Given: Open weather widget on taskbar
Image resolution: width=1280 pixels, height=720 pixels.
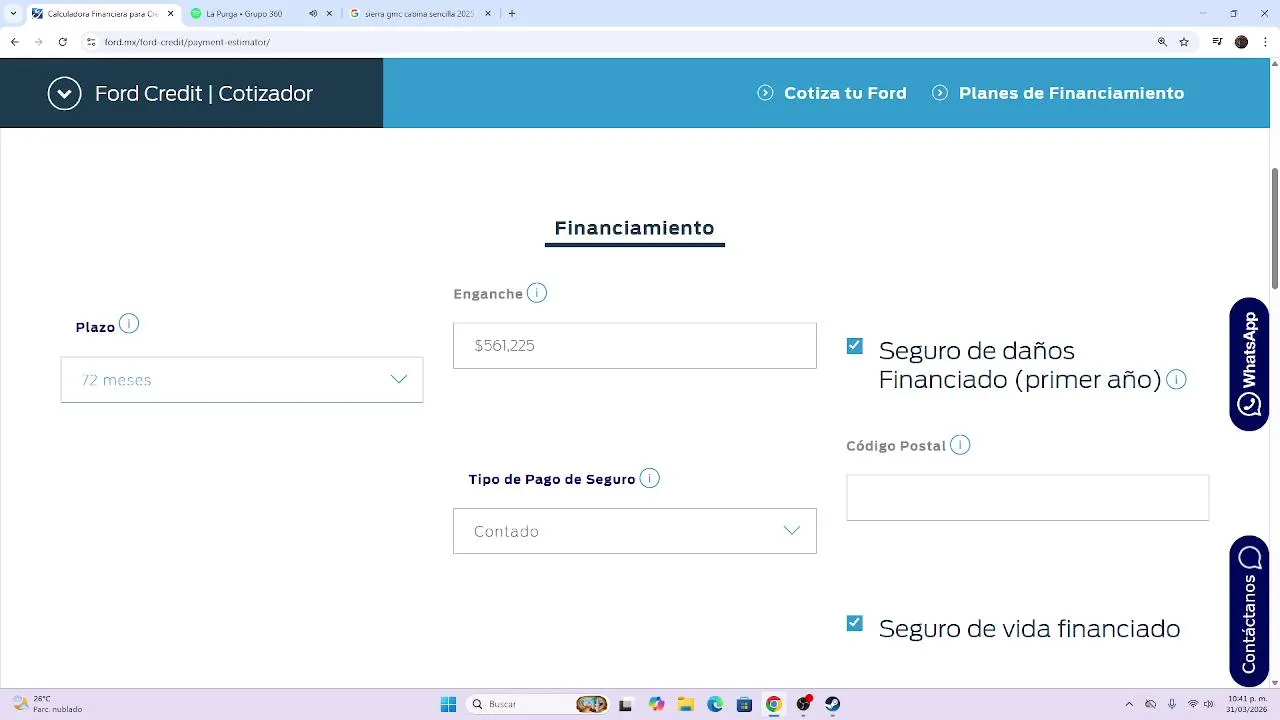Looking at the screenshot, I should [46, 704].
